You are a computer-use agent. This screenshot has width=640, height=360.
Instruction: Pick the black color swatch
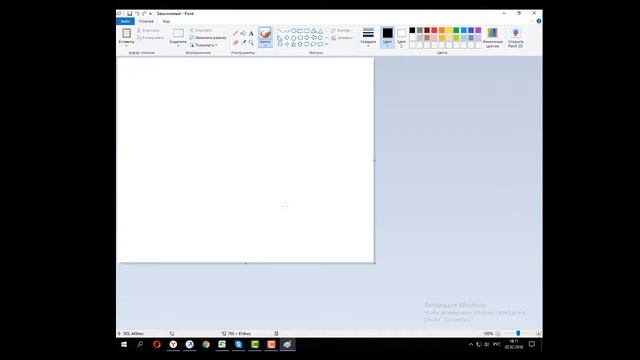point(412,30)
